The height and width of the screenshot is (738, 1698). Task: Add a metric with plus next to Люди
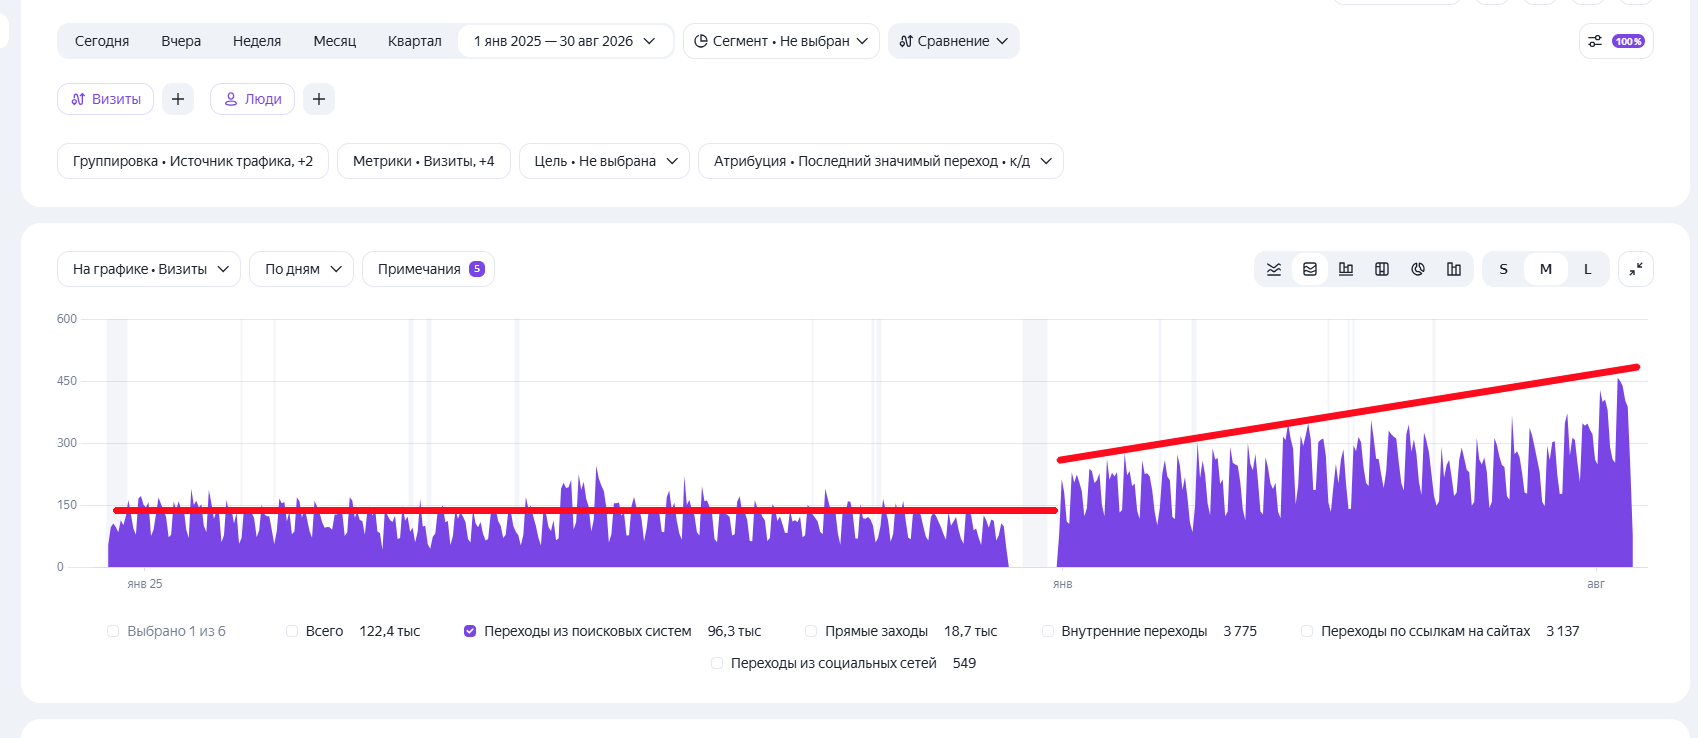(x=319, y=99)
